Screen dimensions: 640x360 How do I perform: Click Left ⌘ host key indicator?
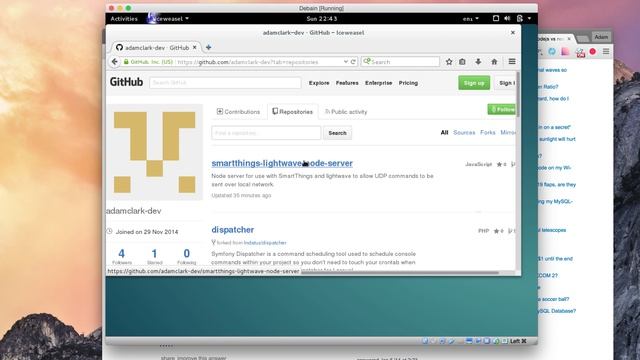pos(518,341)
